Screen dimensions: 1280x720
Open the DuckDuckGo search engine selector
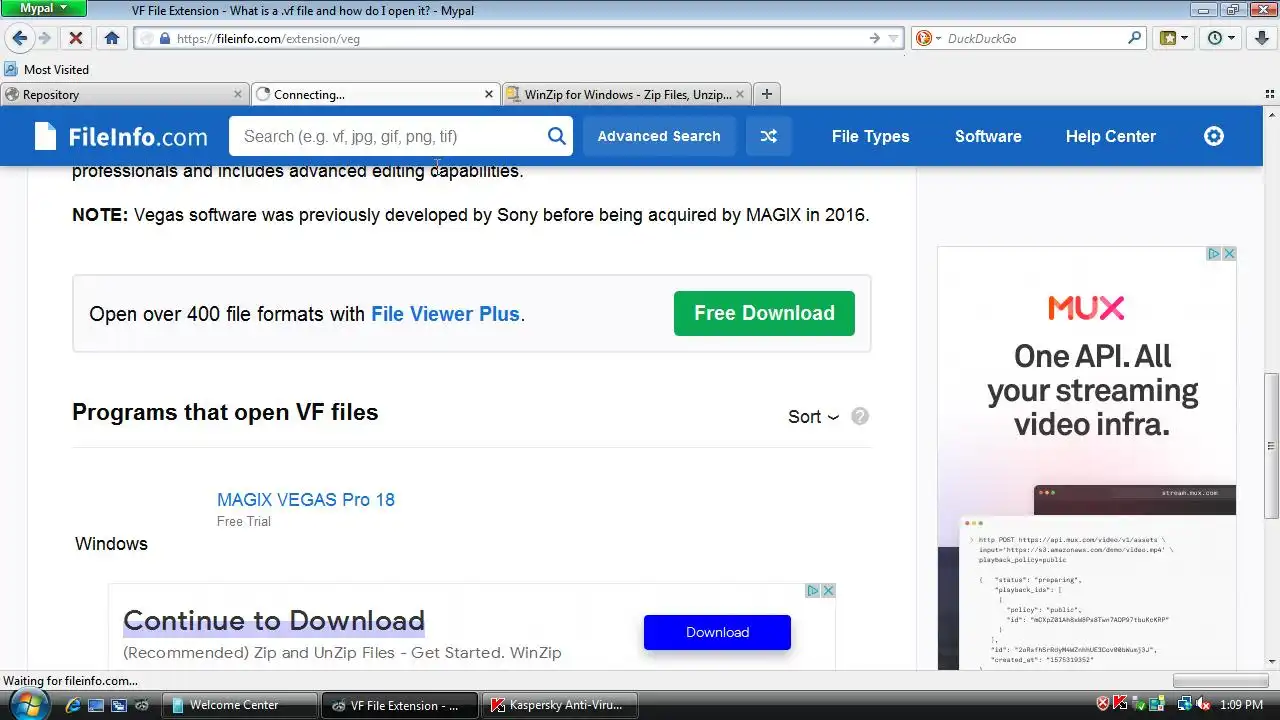coord(928,38)
